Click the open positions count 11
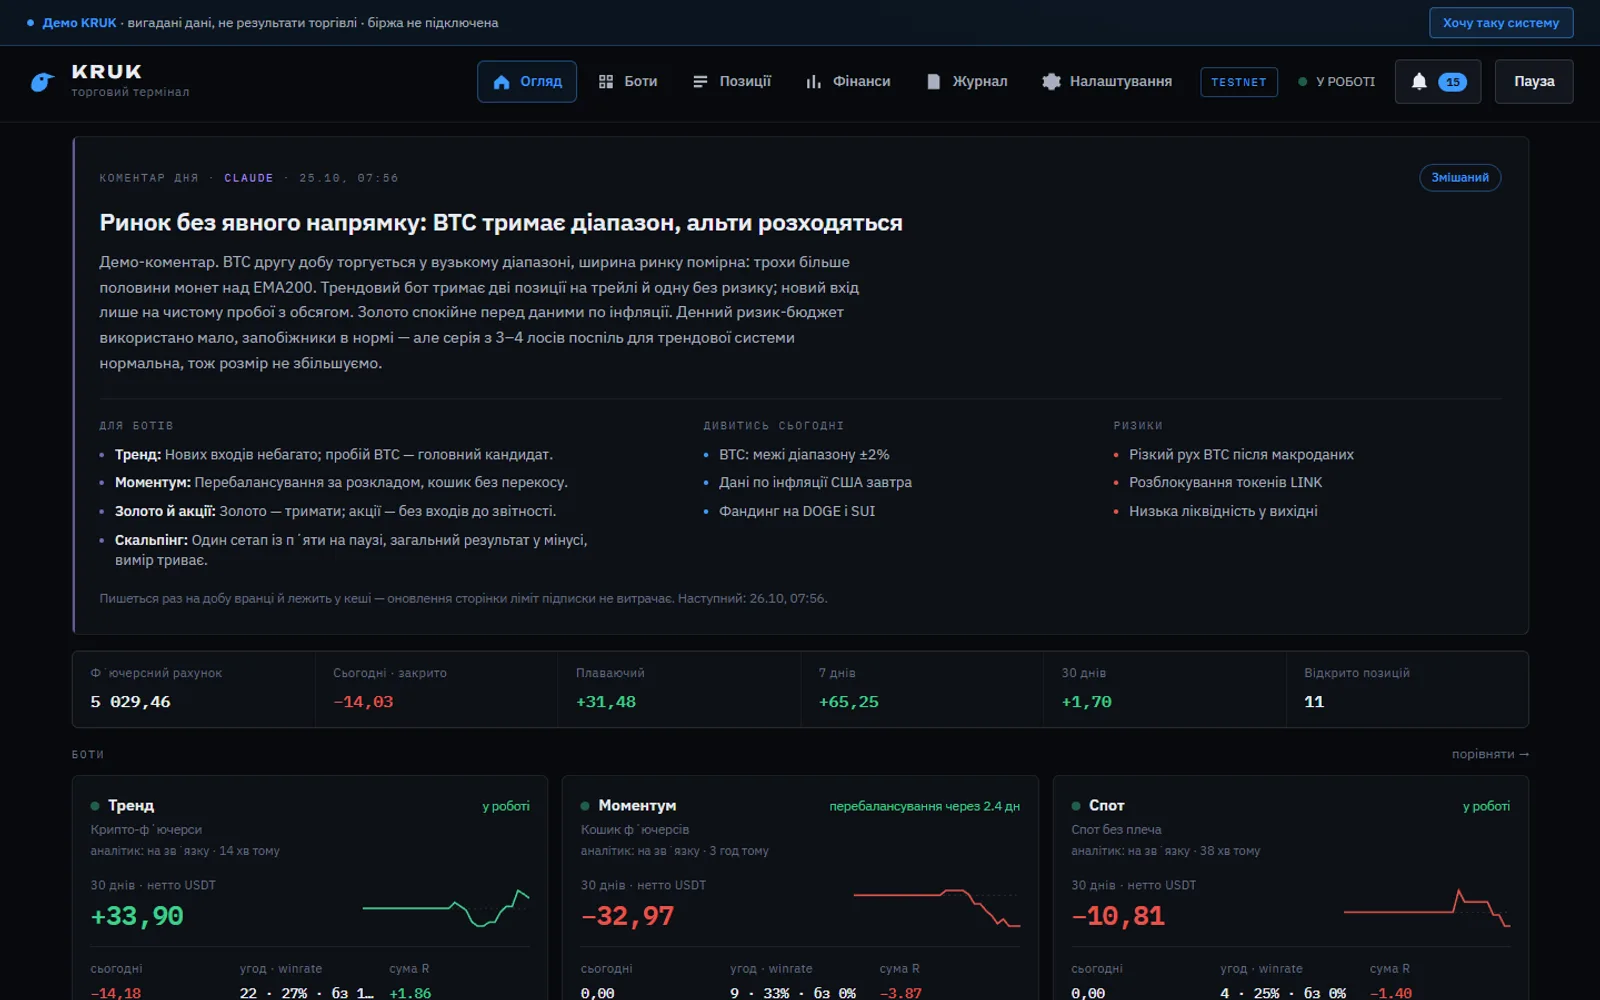1600x1000 pixels. pyautogui.click(x=1314, y=702)
